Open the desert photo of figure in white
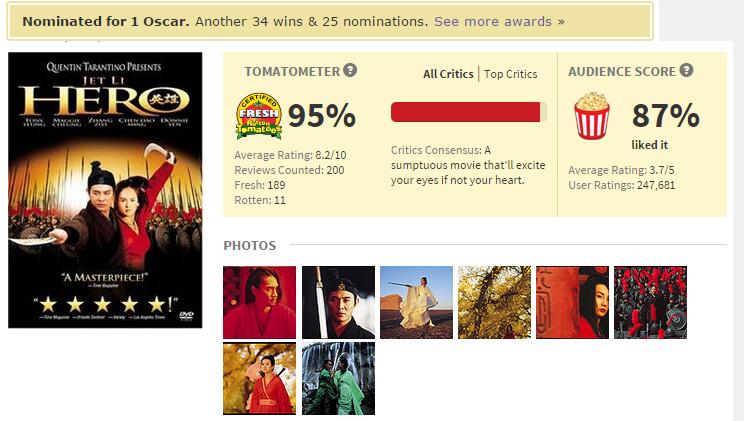This screenshot has height=421, width=744. tap(416, 302)
